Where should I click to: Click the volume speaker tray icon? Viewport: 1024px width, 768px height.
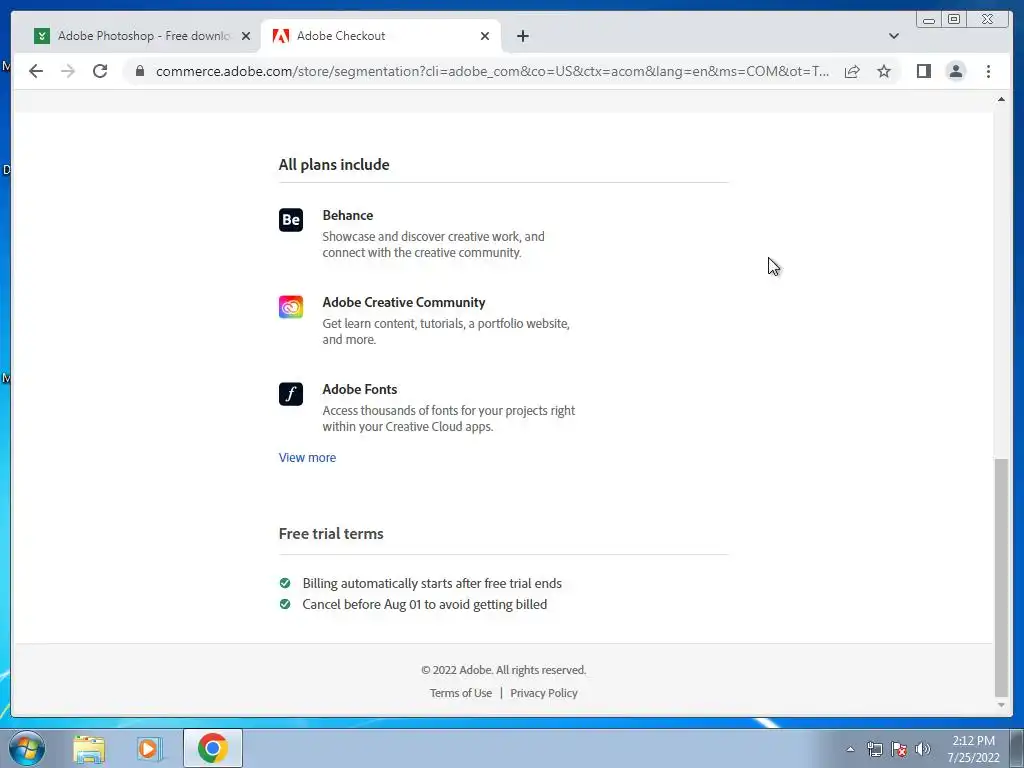click(922, 749)
